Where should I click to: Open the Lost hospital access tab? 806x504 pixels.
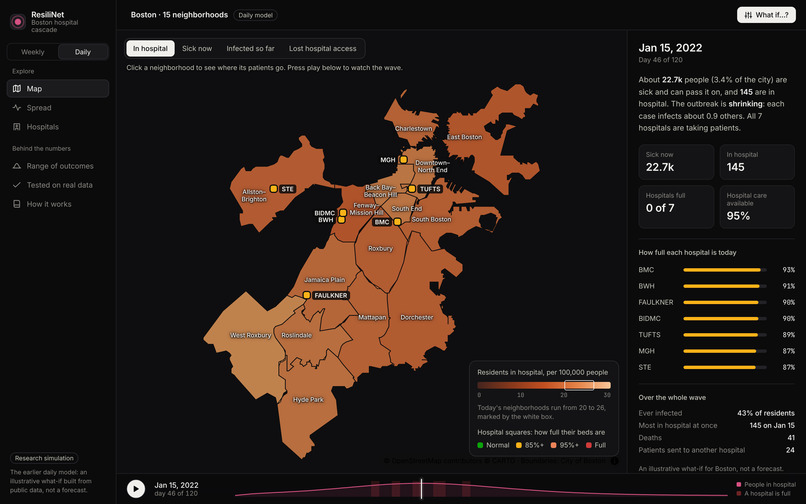322,48
